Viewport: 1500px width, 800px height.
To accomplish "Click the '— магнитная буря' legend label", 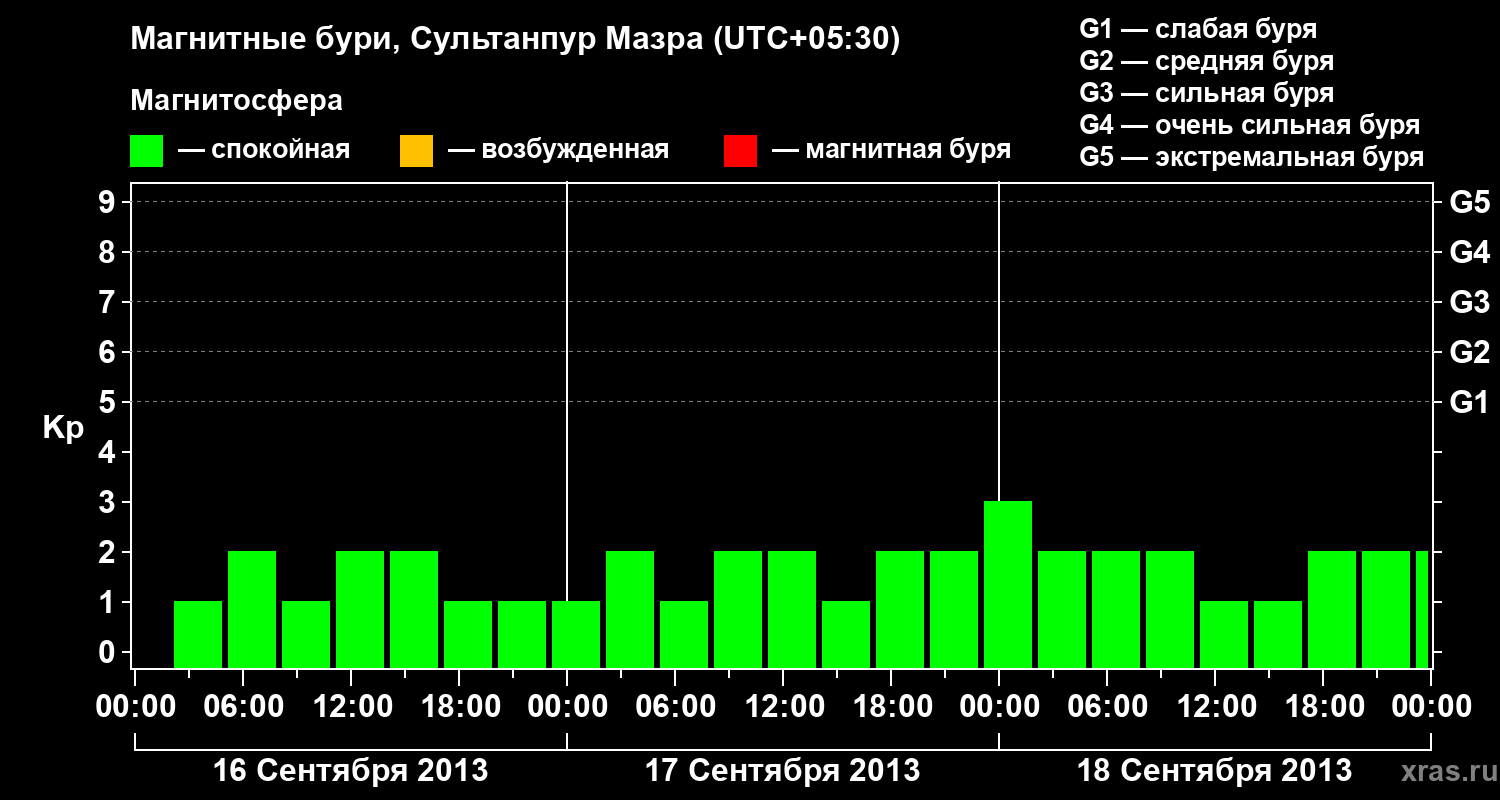I will [891, 150].
